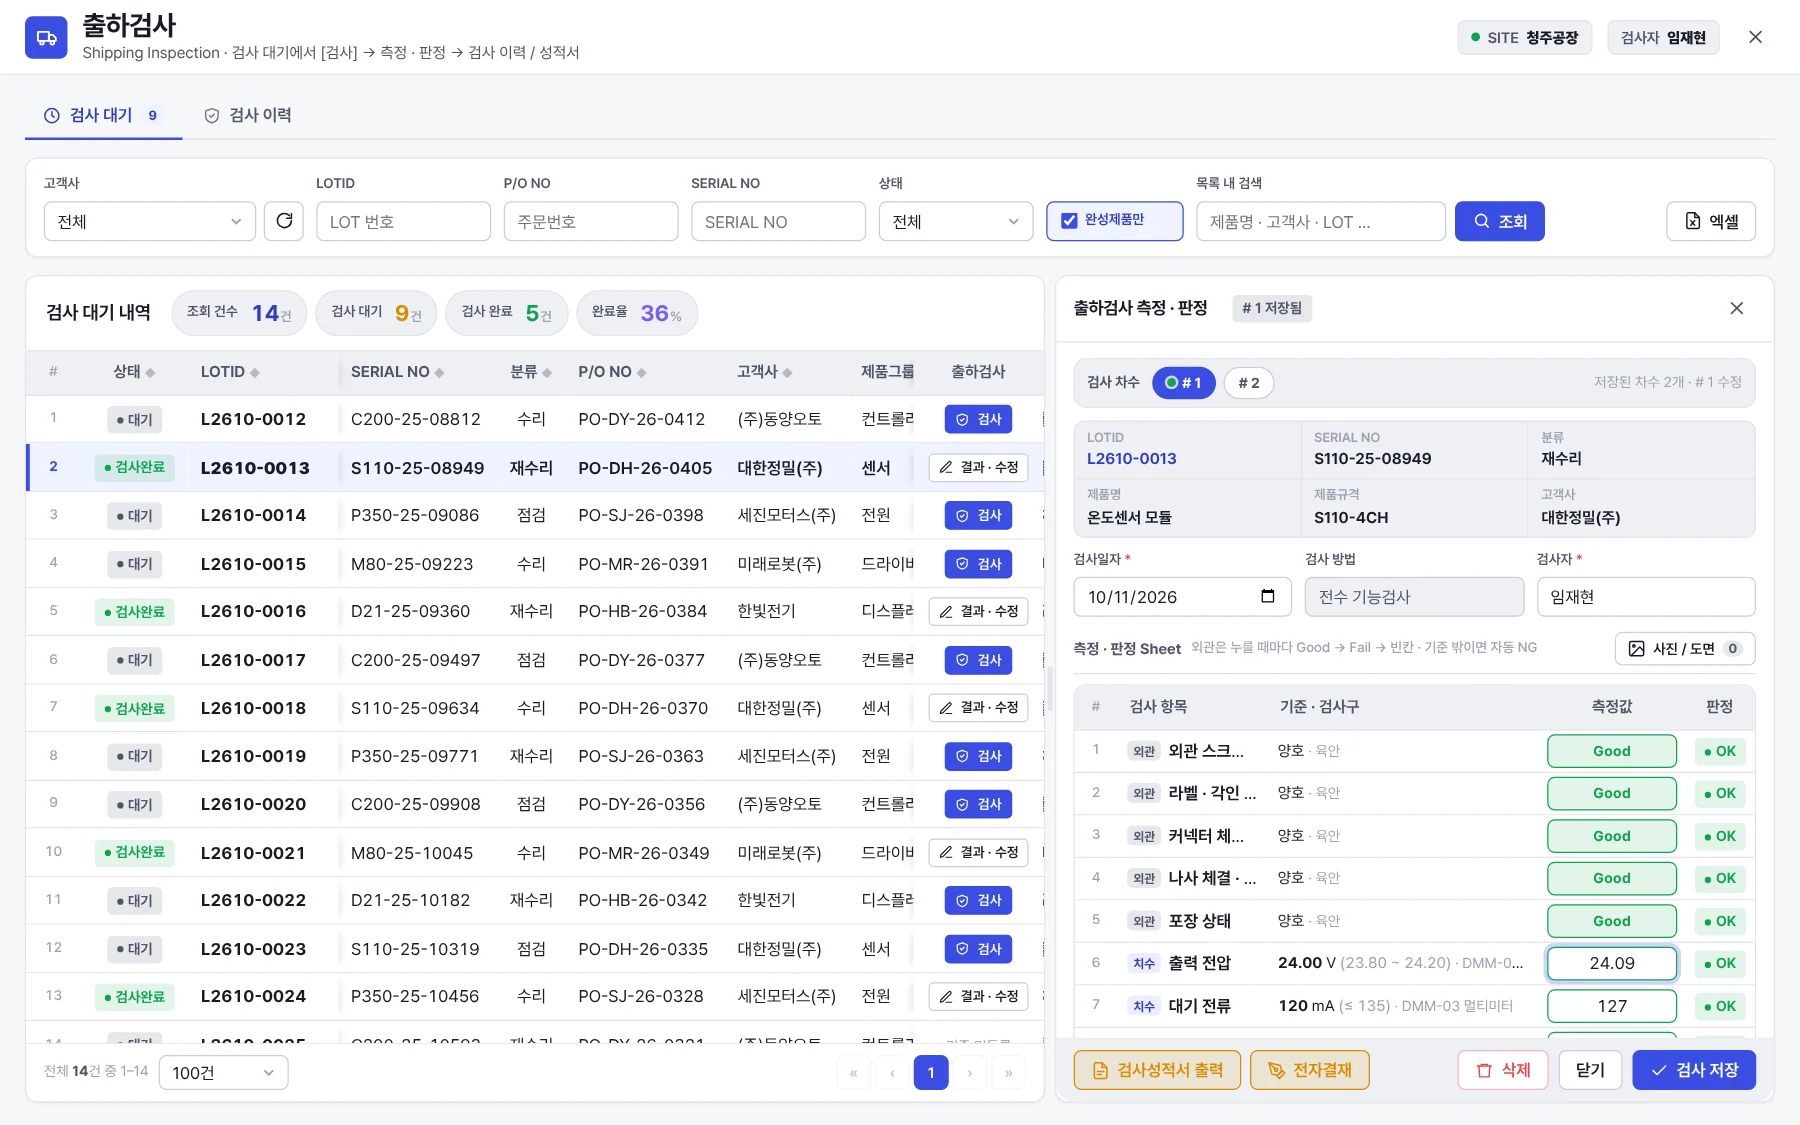Image resolution: width=1800 pixels, height=1125 pixels.
Task: Click 삭제 button
Action: point(1503,1070)
